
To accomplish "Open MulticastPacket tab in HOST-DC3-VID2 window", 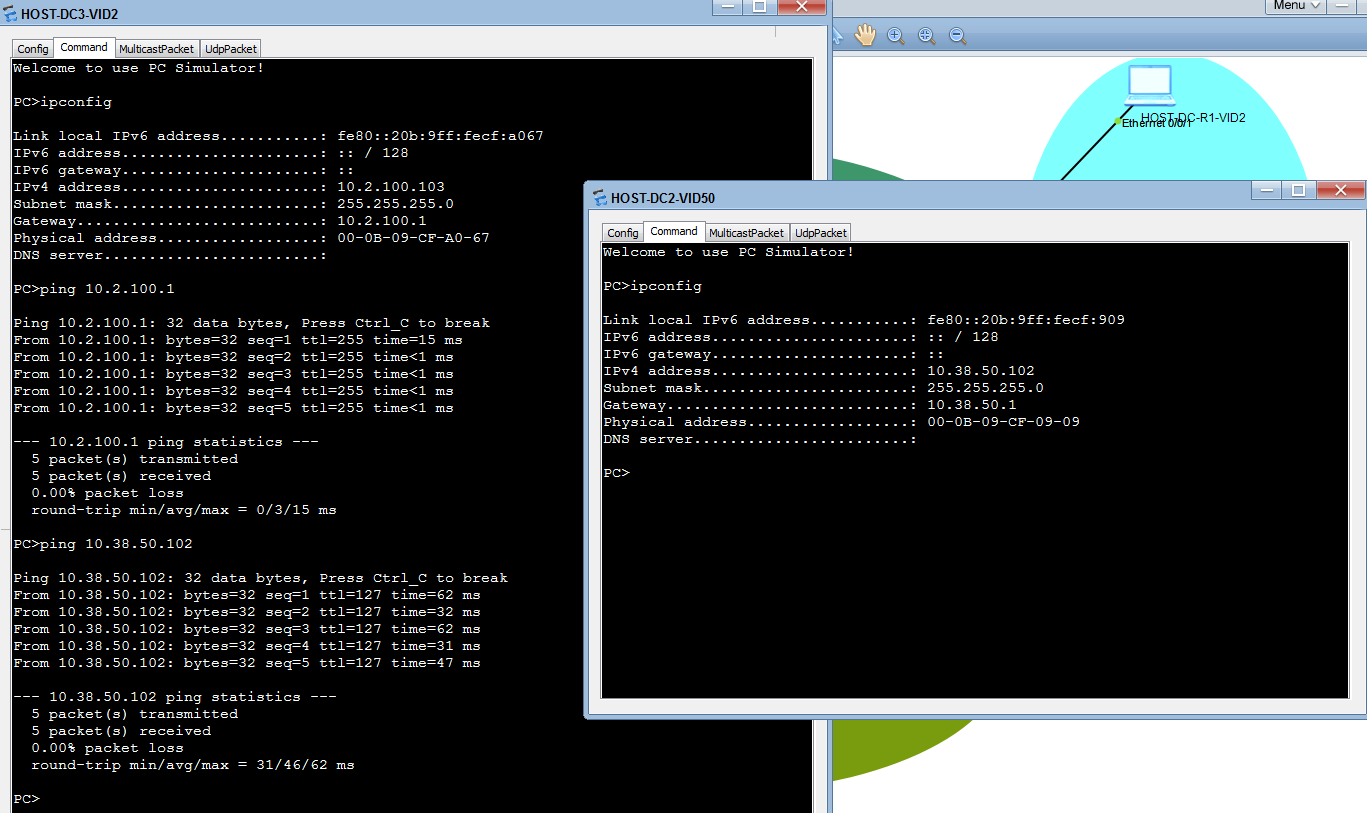I will click(x=158, y=48).
